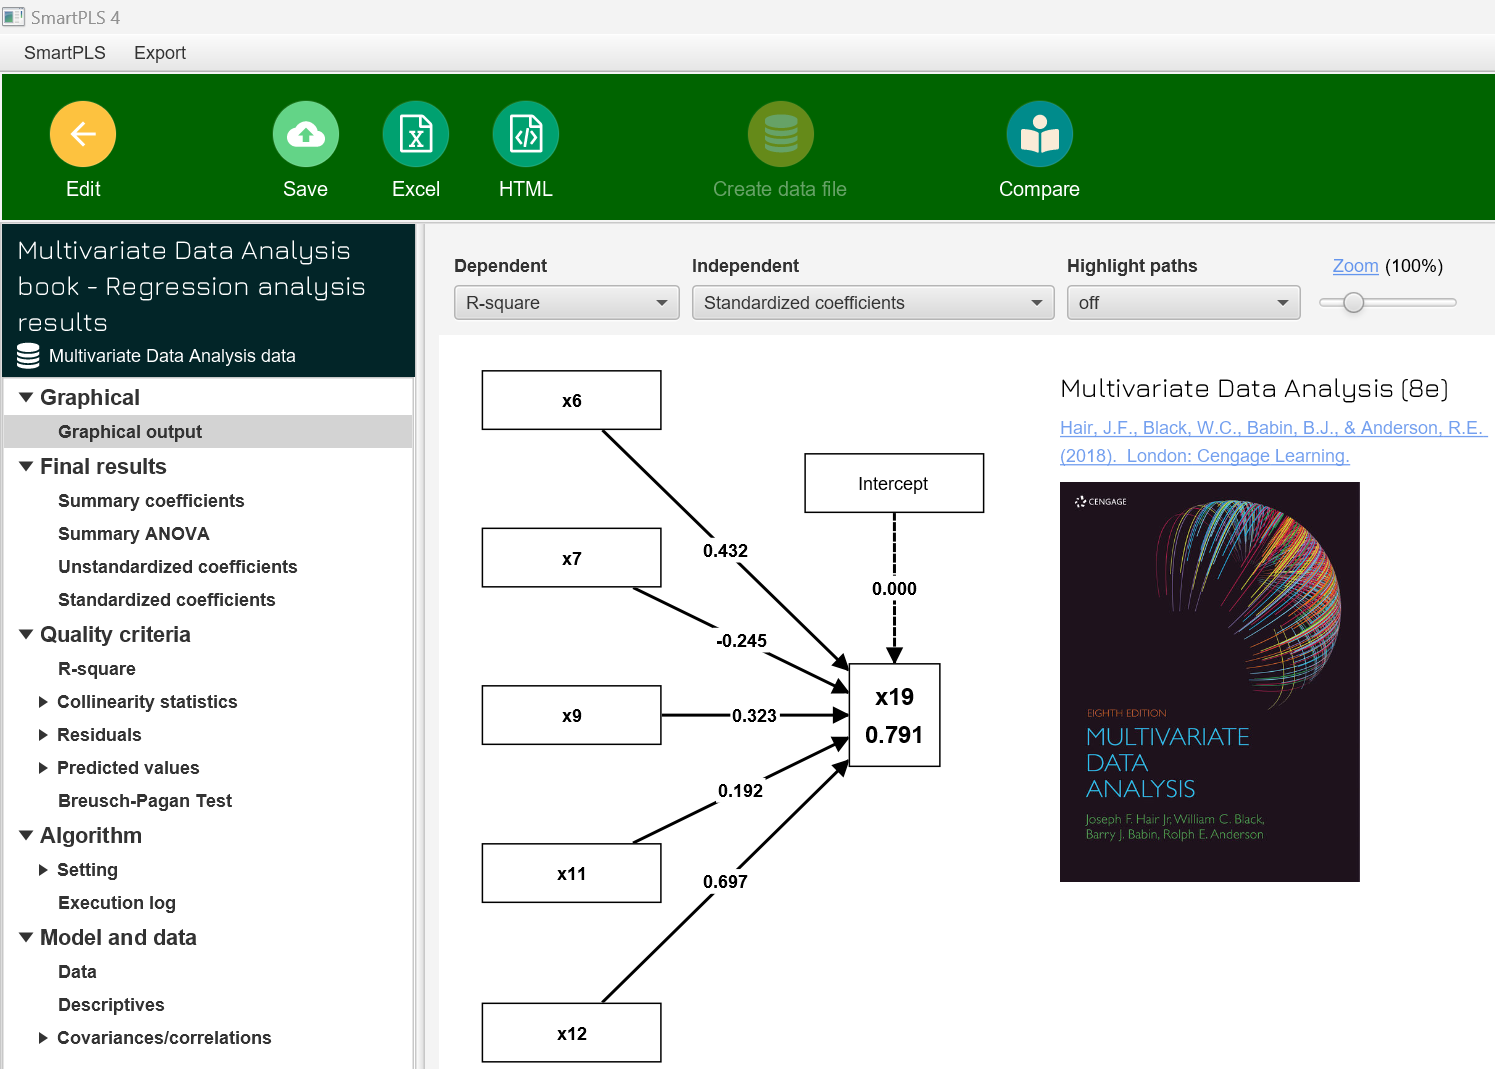This screenshot has width=1495, height=1069.
Task: Select the x6 variable box
Action: pyautogui.click(x=572, y=400)
